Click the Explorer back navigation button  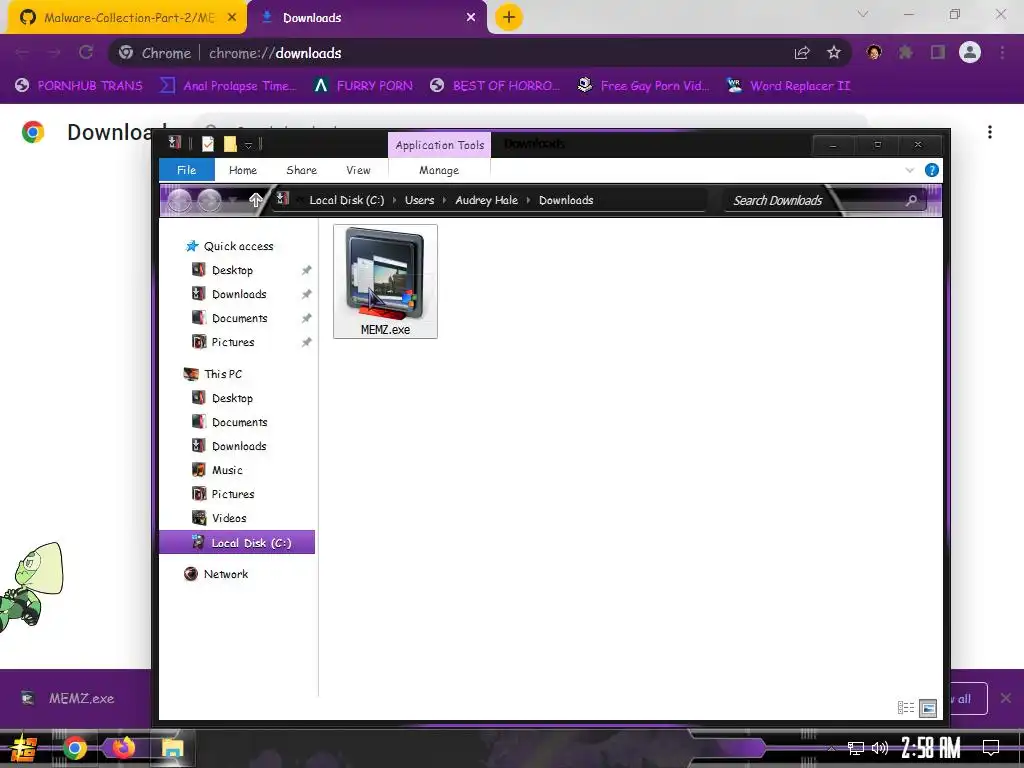tap(180, 200)
